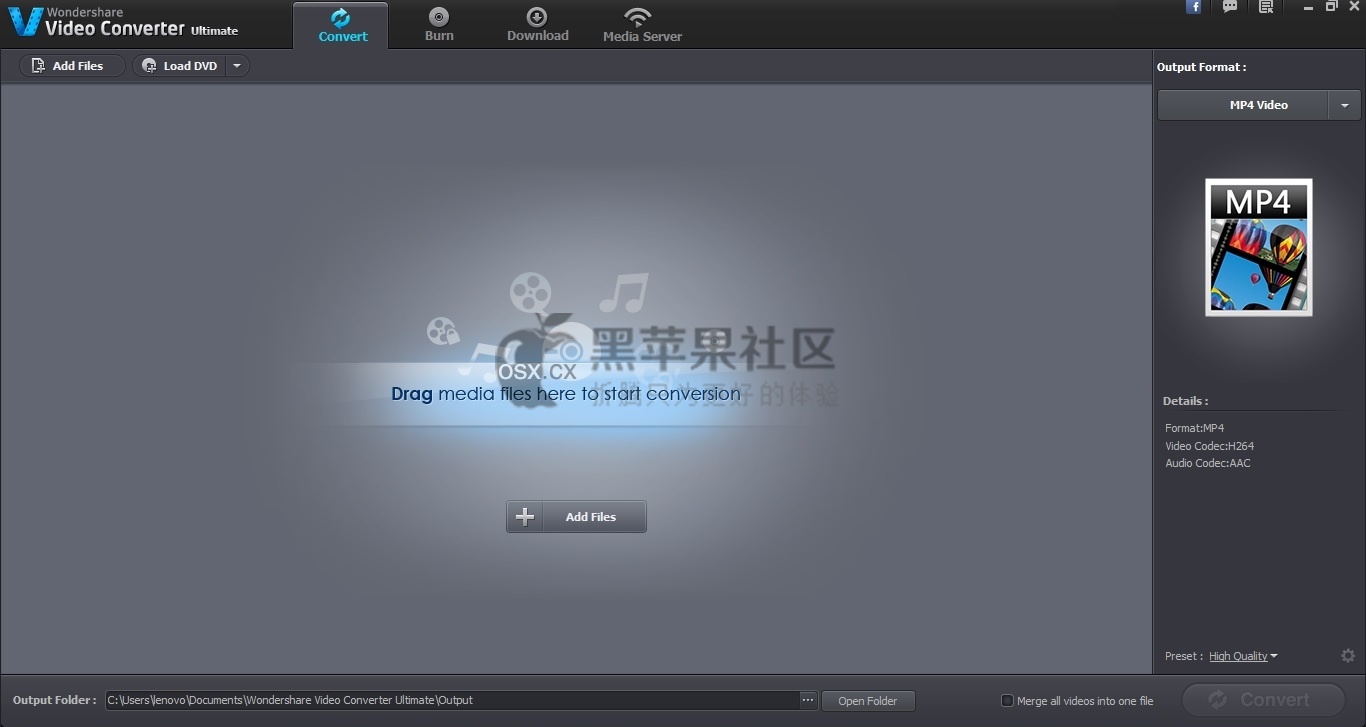Click the Video Codec:H264 text
Screen dimensions: 1366x727
1209,446
